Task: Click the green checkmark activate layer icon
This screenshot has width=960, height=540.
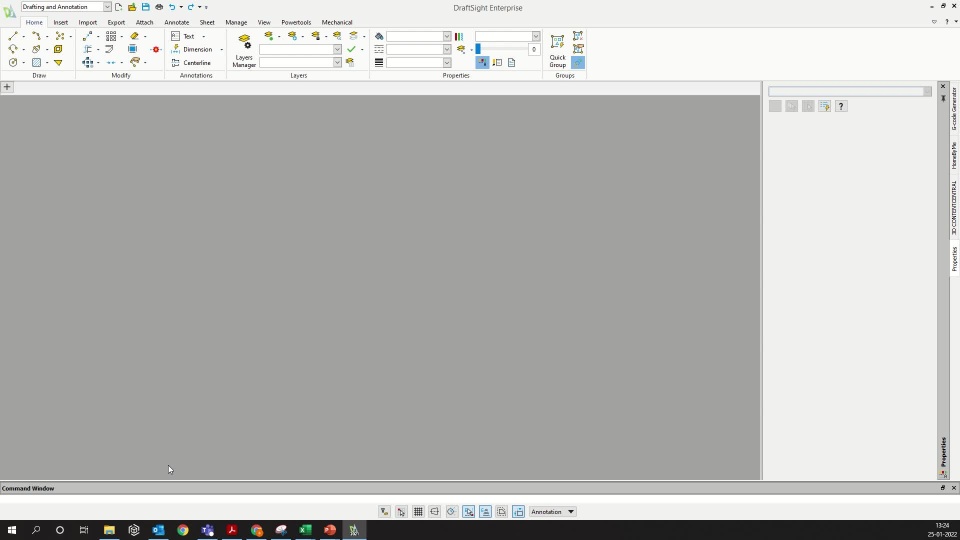Action: point(351,49)
